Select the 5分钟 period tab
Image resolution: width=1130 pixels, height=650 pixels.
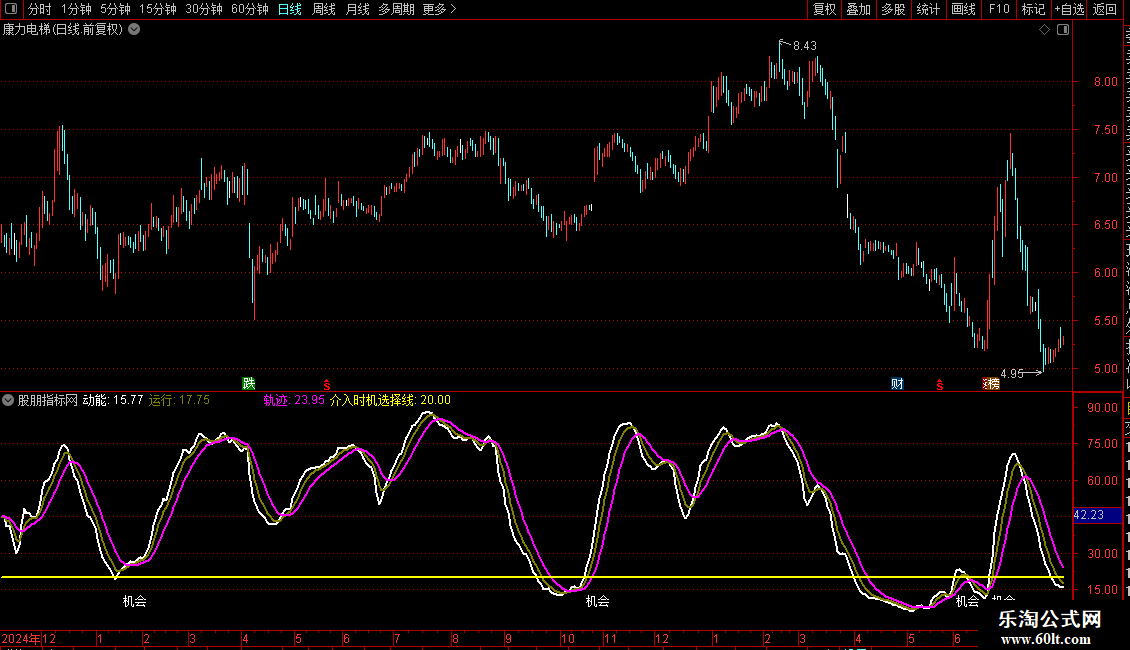coord(115,9)
